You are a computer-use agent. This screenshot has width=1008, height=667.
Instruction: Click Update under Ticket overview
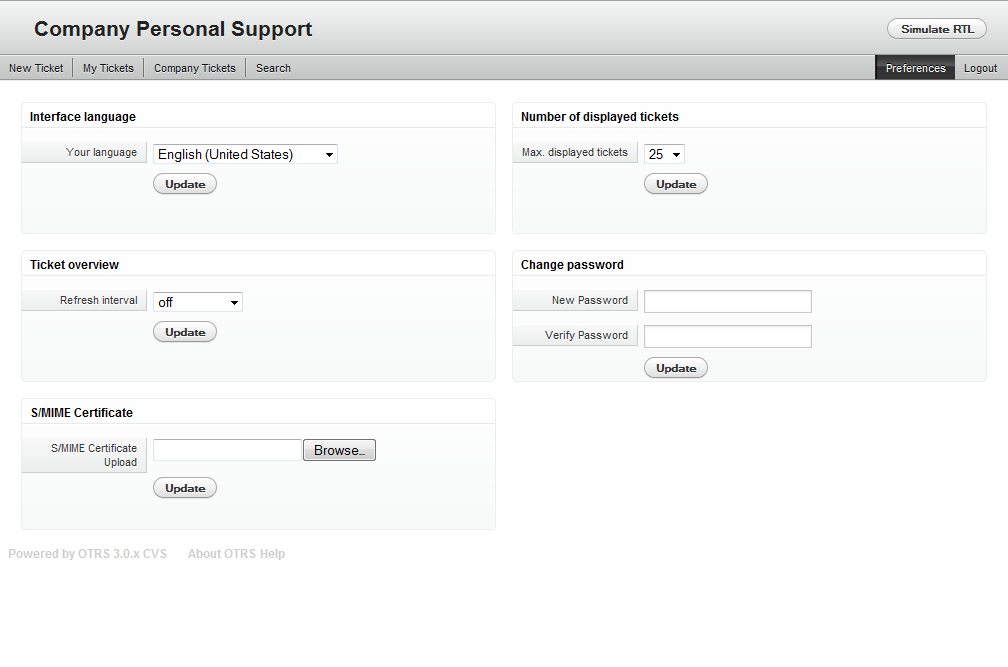pyautogui.click(x=185, y=332)
